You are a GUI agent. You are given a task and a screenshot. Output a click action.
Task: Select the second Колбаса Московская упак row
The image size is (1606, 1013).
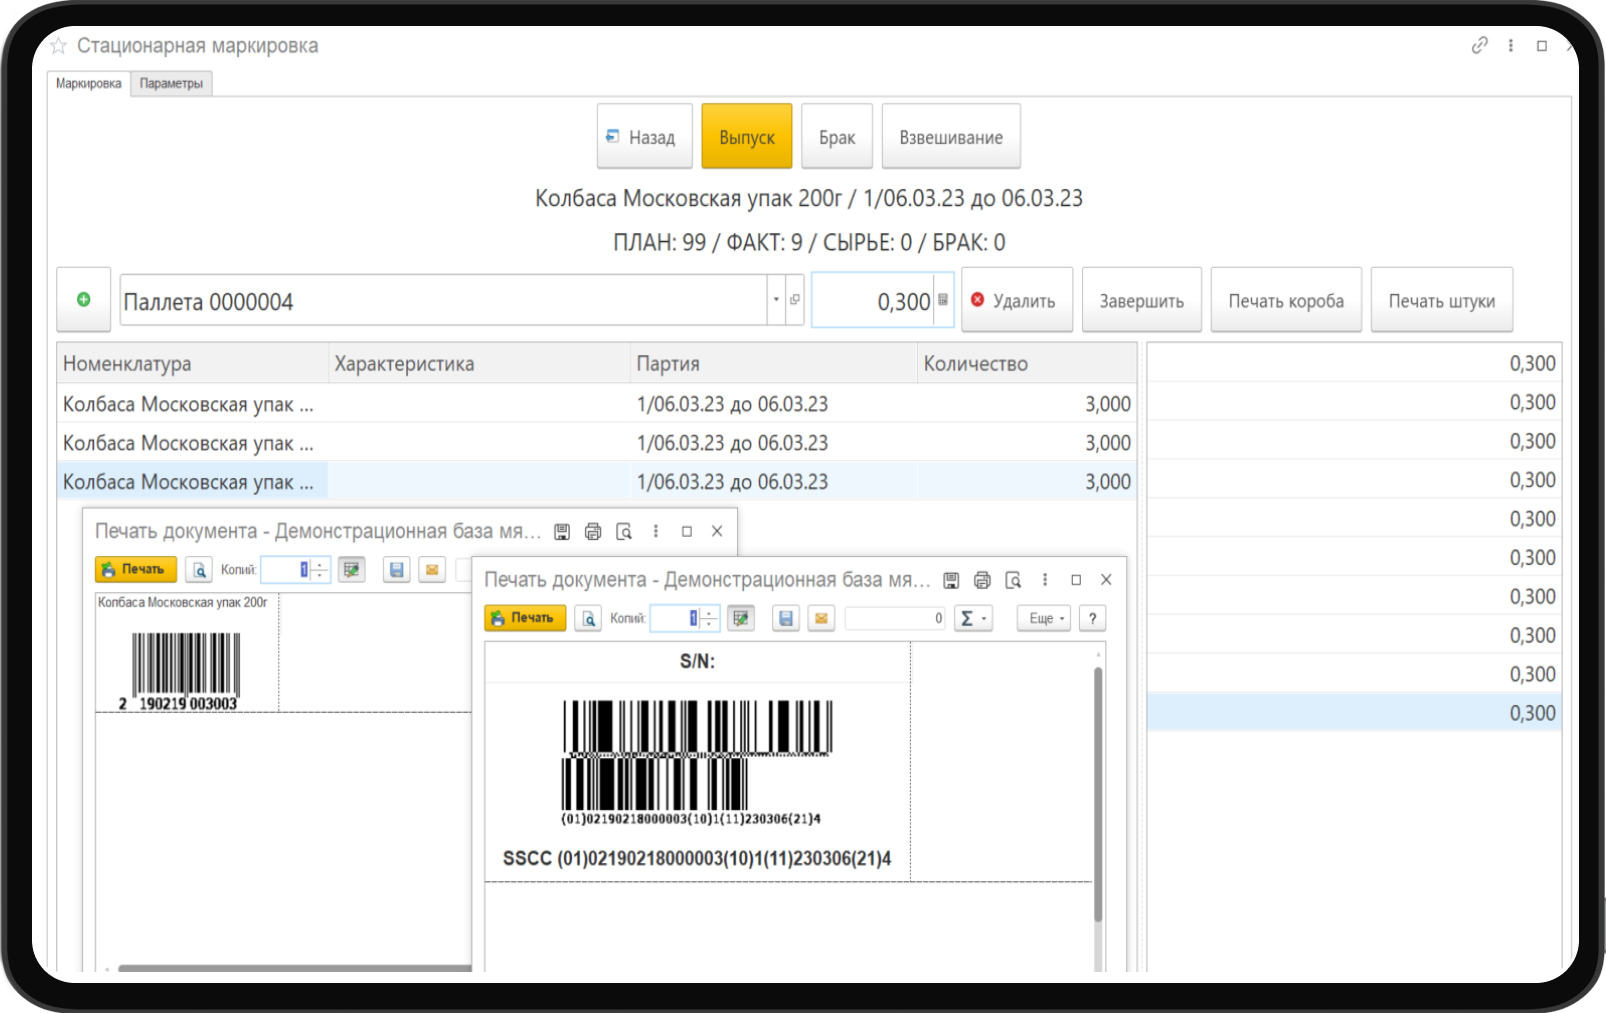pyautogui.click(x=597, y=443)
